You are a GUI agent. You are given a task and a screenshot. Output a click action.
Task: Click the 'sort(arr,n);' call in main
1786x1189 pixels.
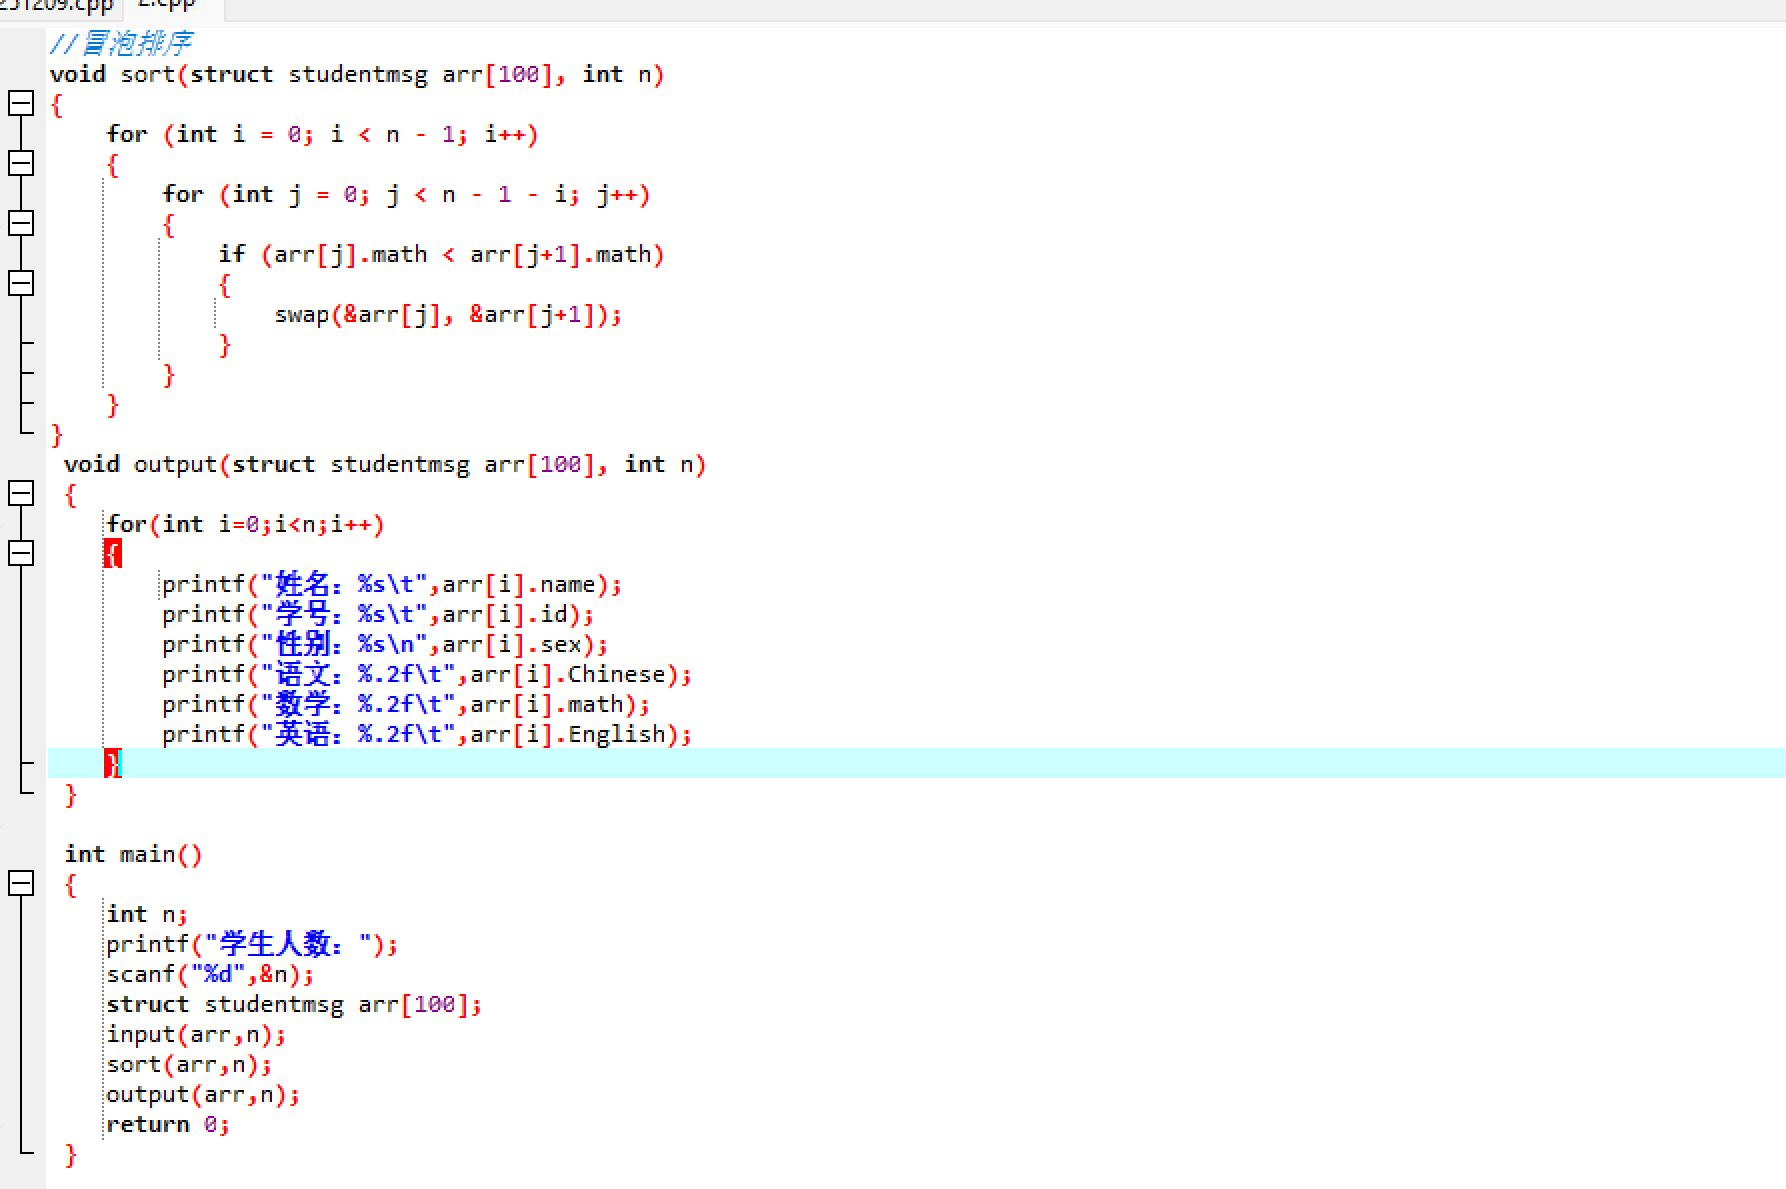189,1065
